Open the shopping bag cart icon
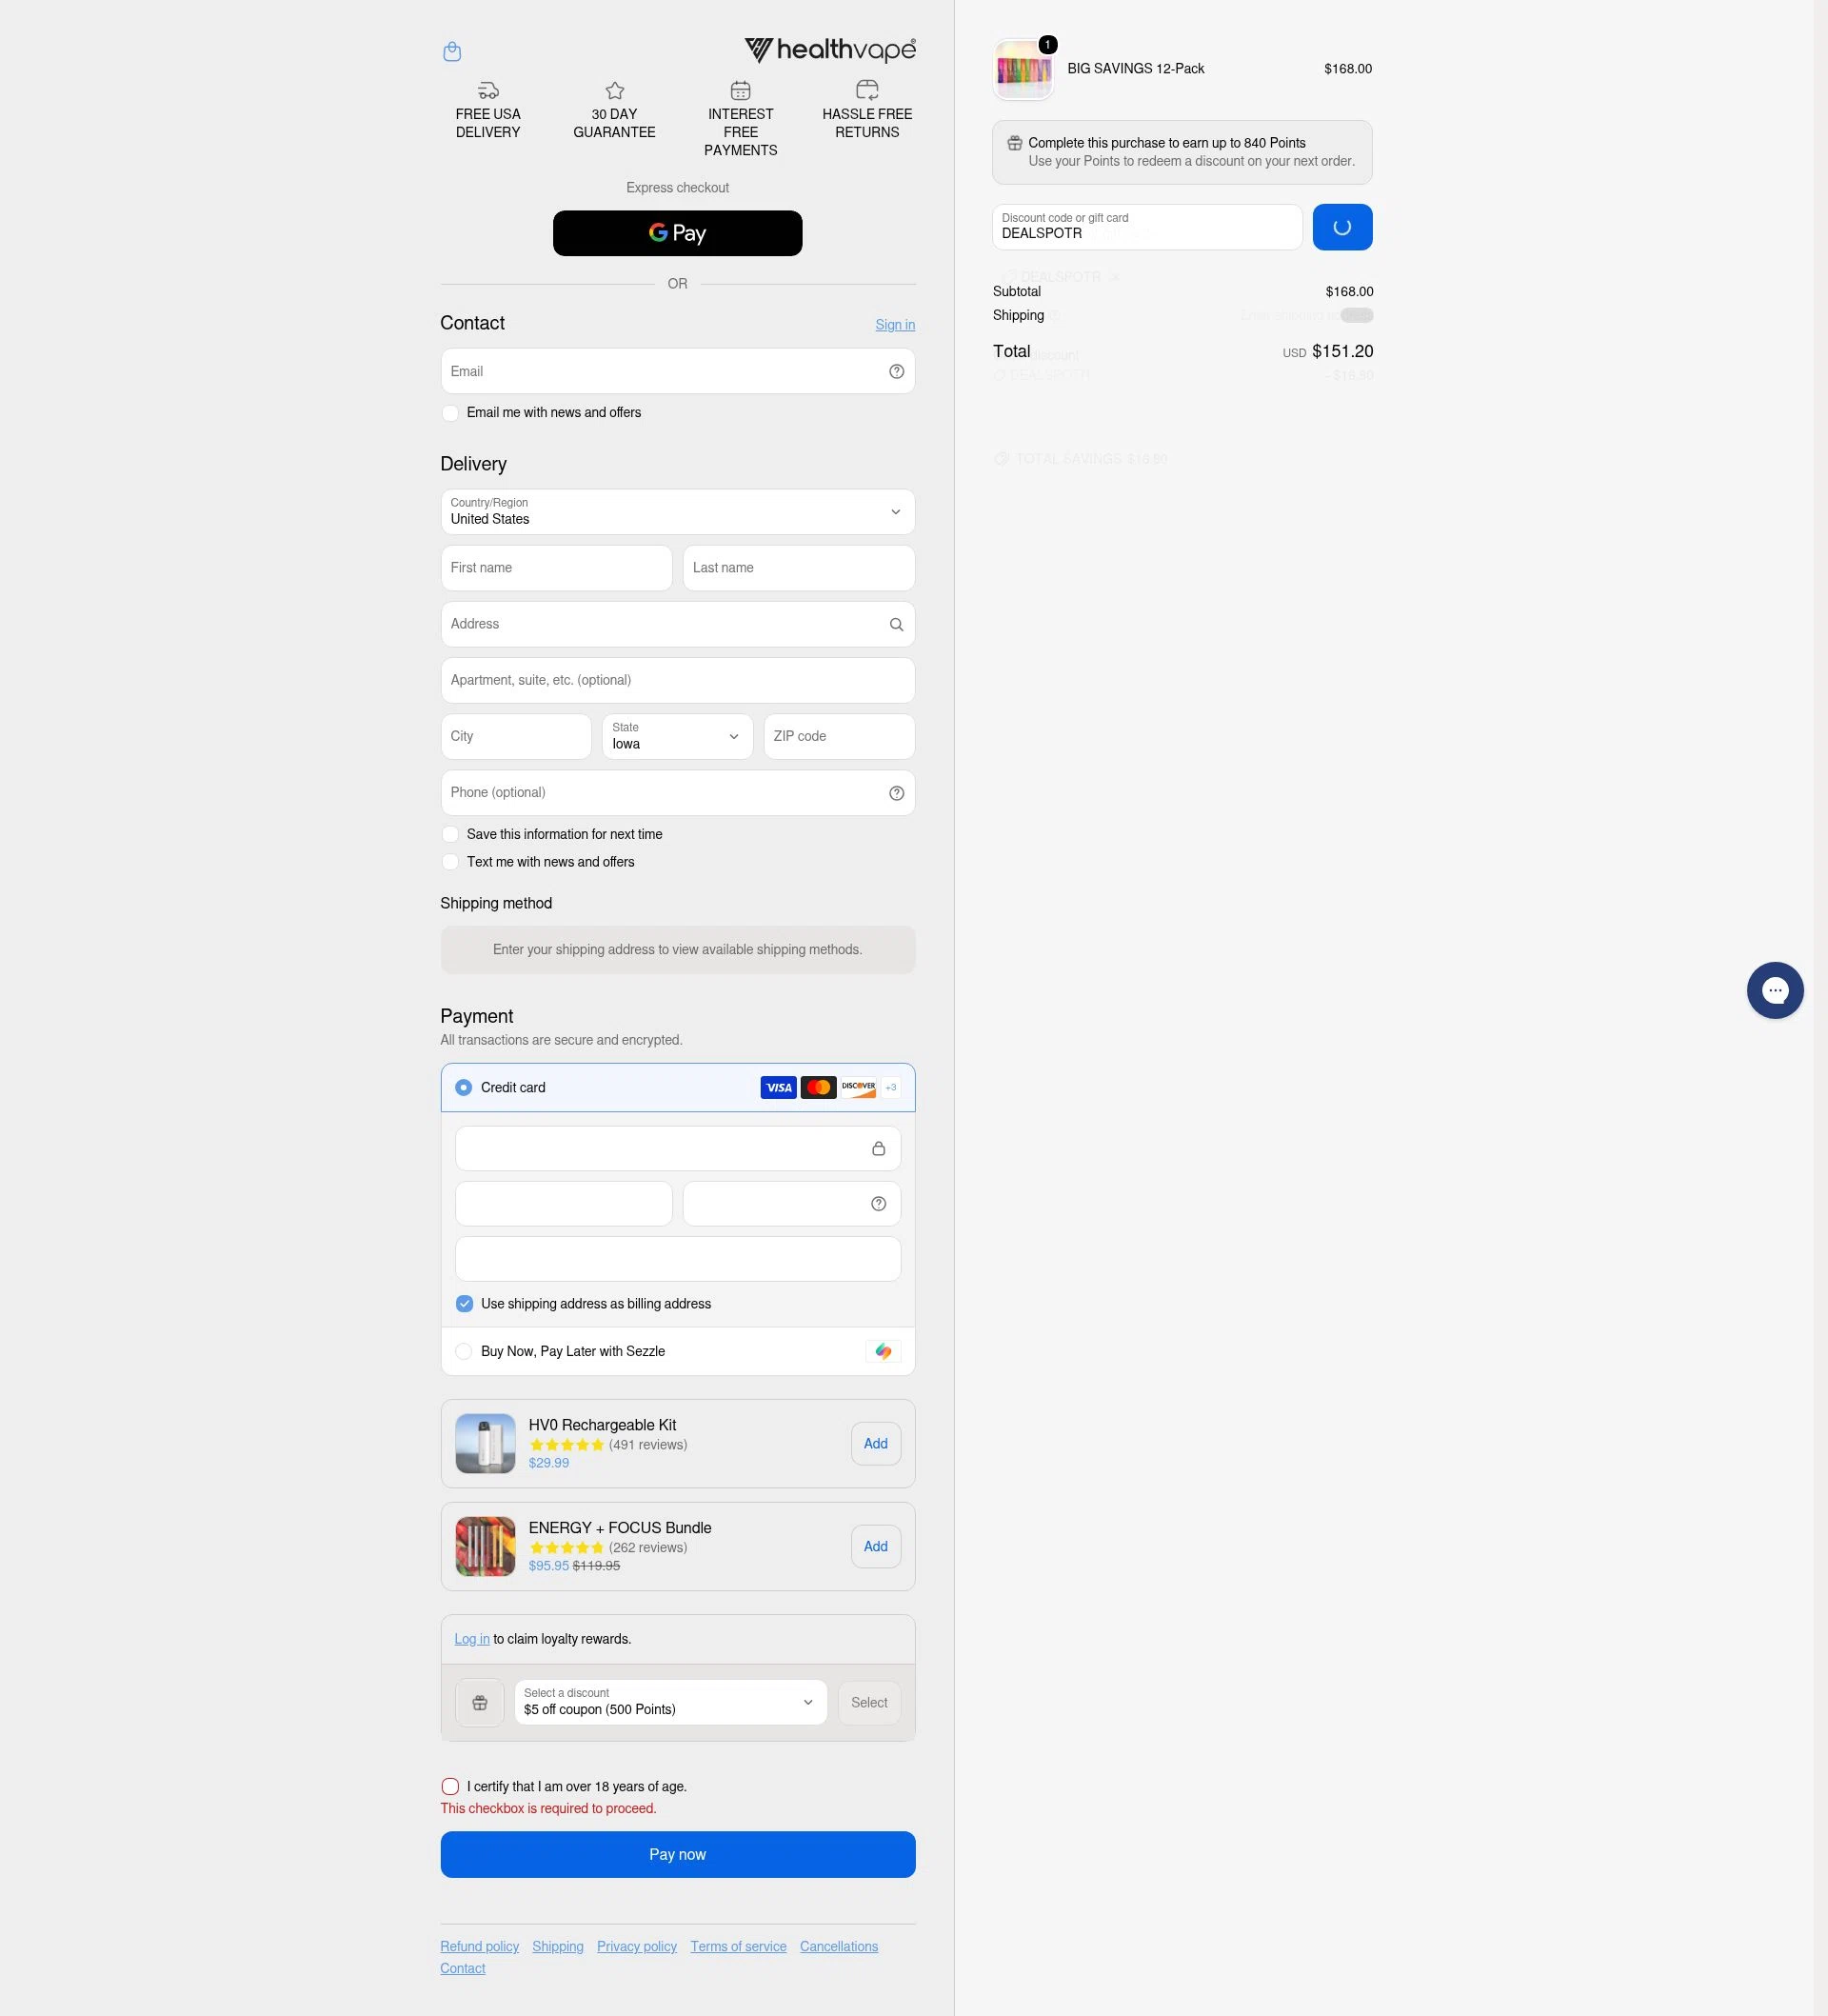The image size is (1828, 2016). [452, 51]
